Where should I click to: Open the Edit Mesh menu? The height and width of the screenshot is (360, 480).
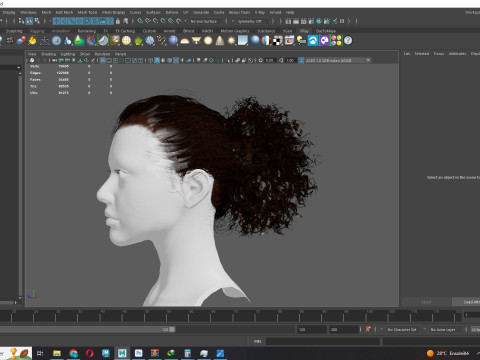64,12
